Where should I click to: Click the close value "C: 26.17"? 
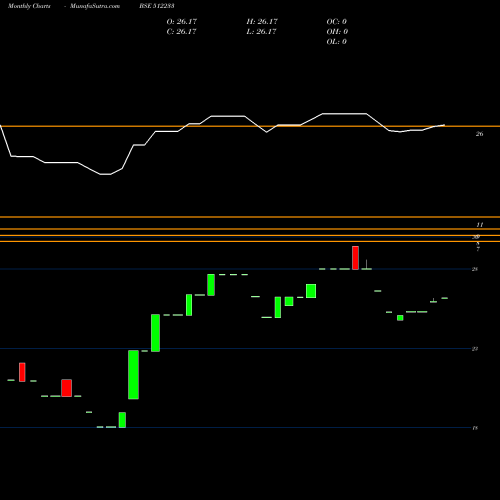181,32
